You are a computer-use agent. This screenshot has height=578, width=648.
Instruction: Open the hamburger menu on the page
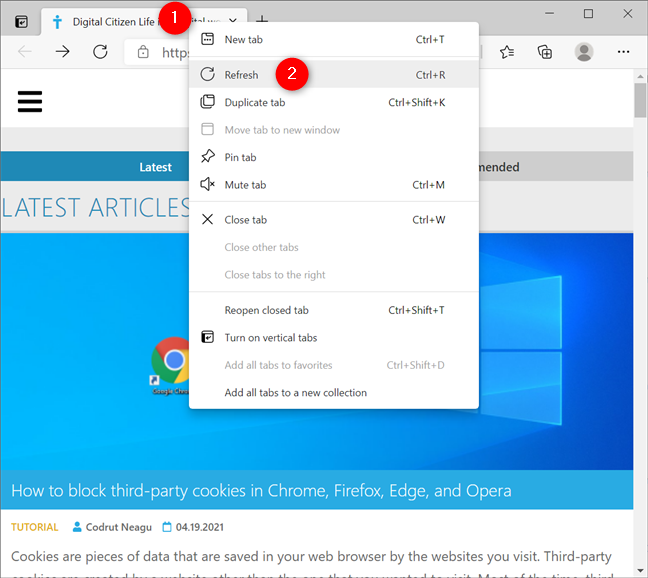click(x=30, y=101)
